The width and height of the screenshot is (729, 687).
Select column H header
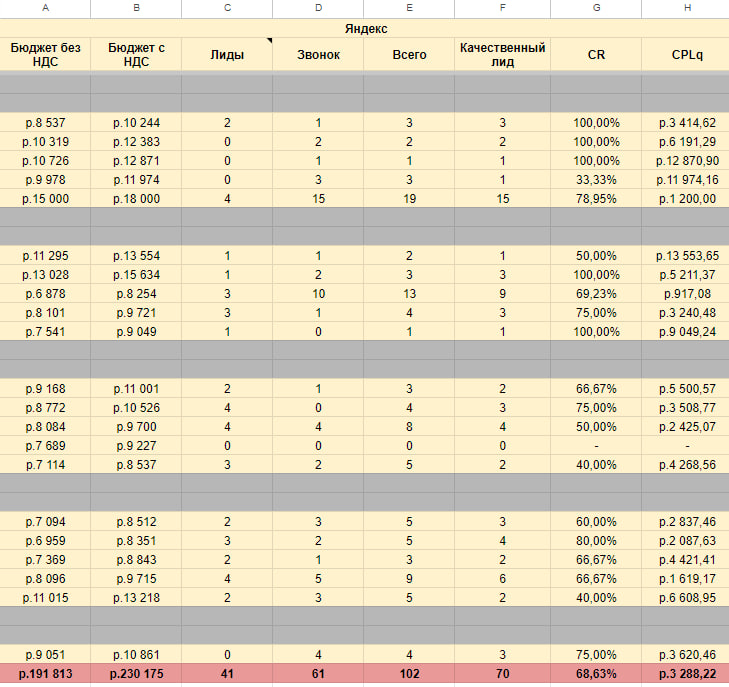click(x=686, y=9)
